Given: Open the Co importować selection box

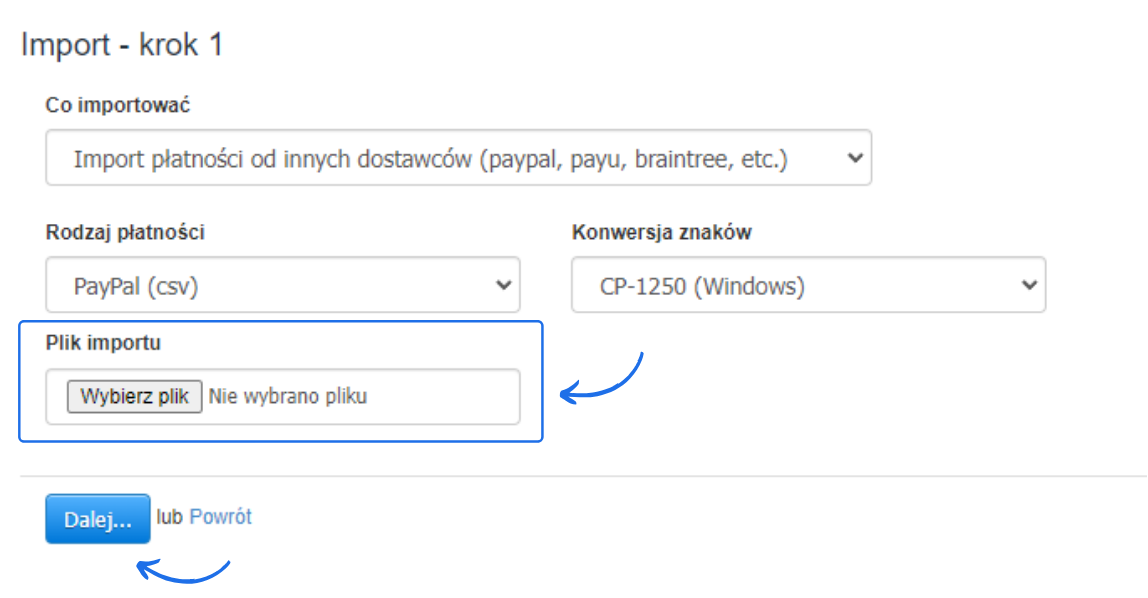Looking at the screenshot, I should pyautogui.click(x=458, y=158).
